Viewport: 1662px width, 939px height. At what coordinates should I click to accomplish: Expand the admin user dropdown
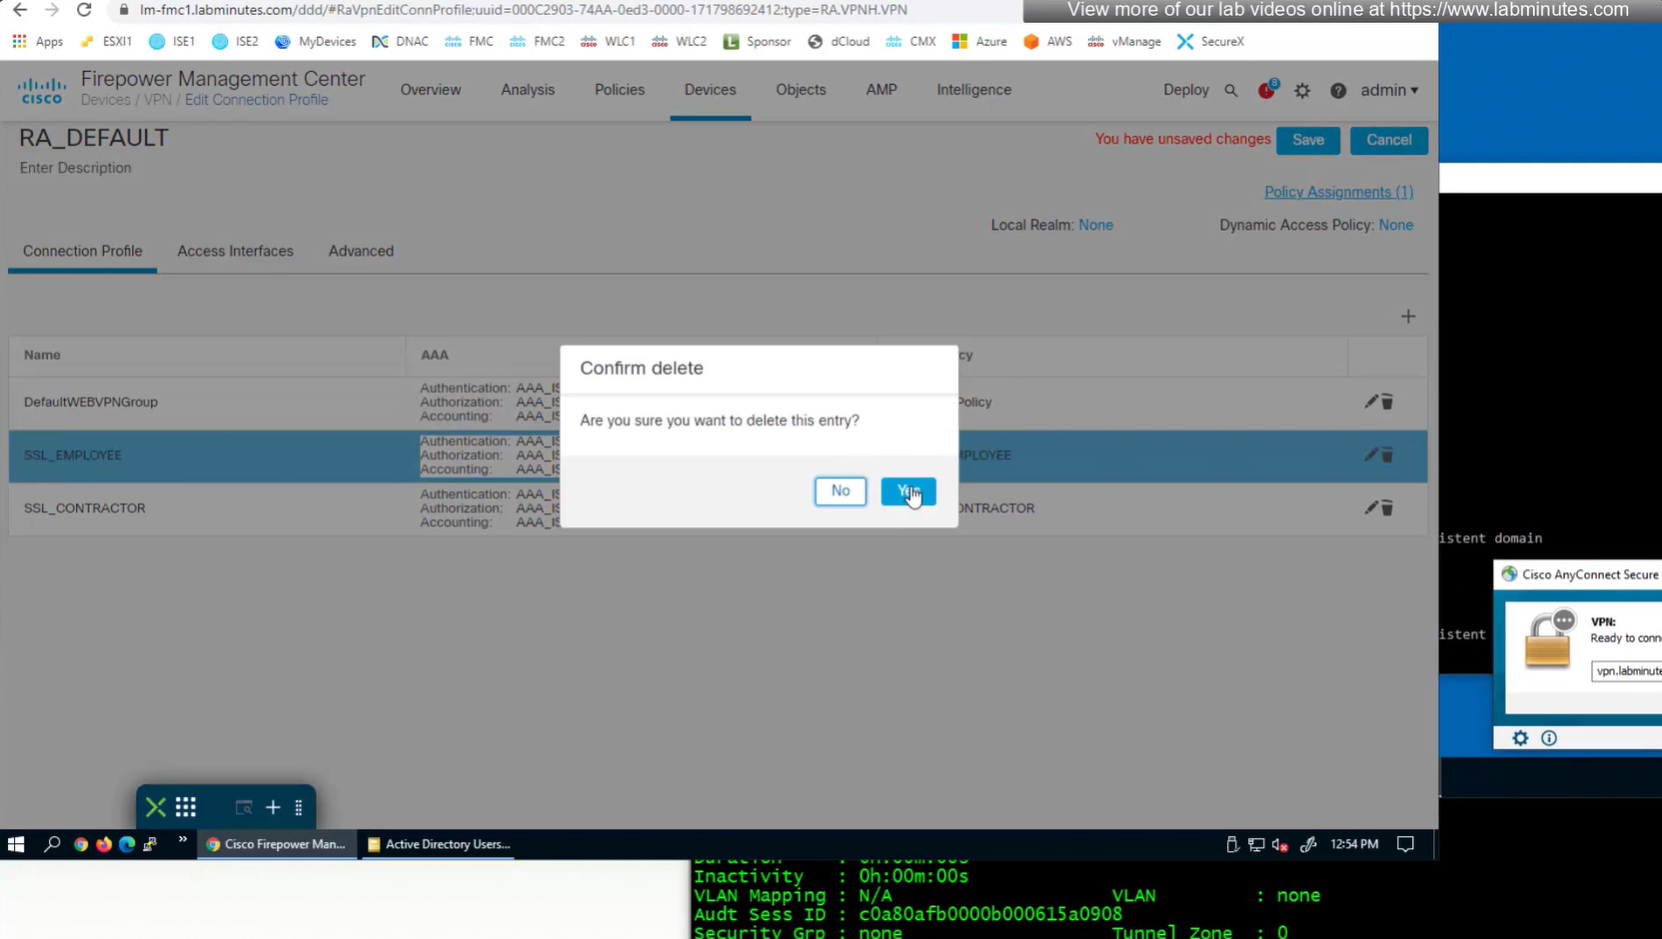click(1389, 90)
